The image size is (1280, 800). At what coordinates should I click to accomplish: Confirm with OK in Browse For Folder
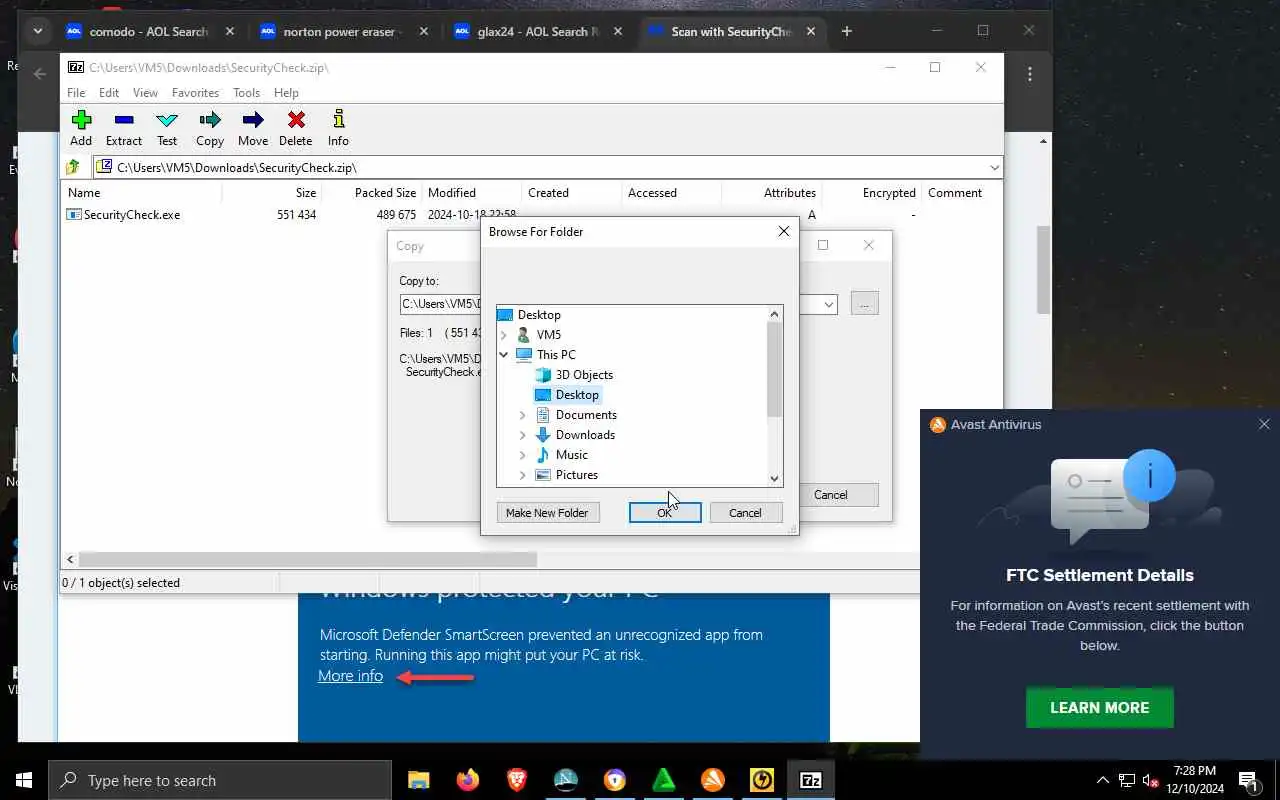tap(665, 513)
